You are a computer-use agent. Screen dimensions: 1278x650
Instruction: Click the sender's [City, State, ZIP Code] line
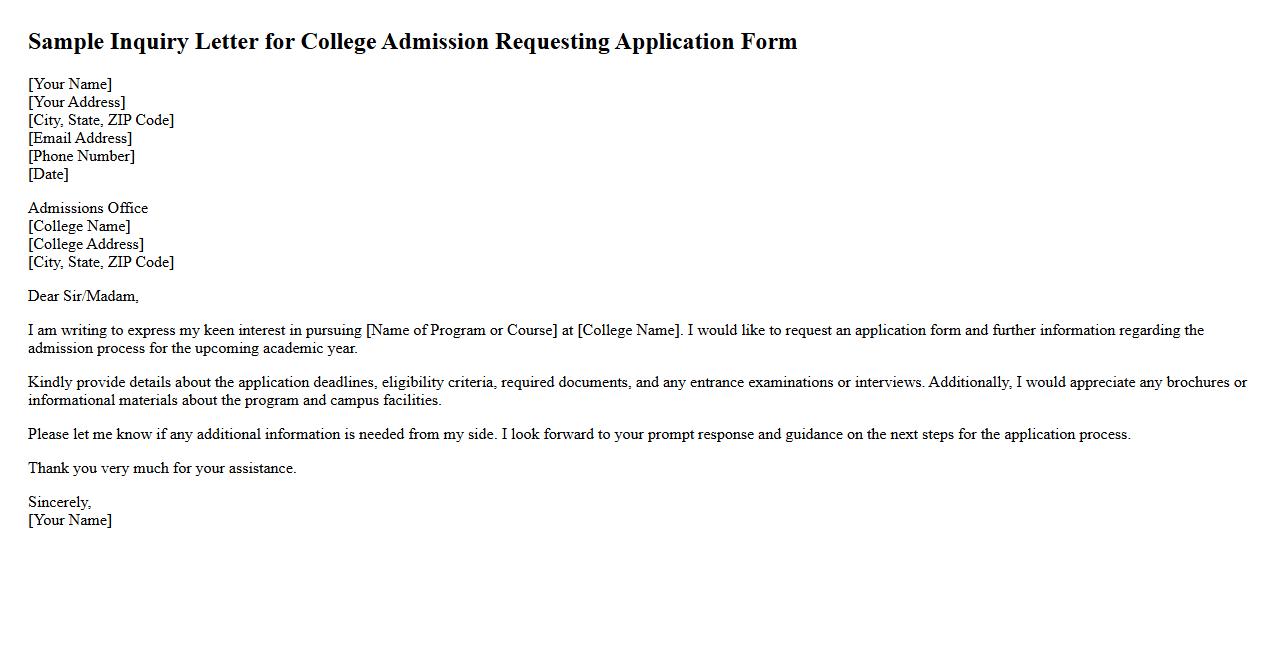tap(101, 120)
